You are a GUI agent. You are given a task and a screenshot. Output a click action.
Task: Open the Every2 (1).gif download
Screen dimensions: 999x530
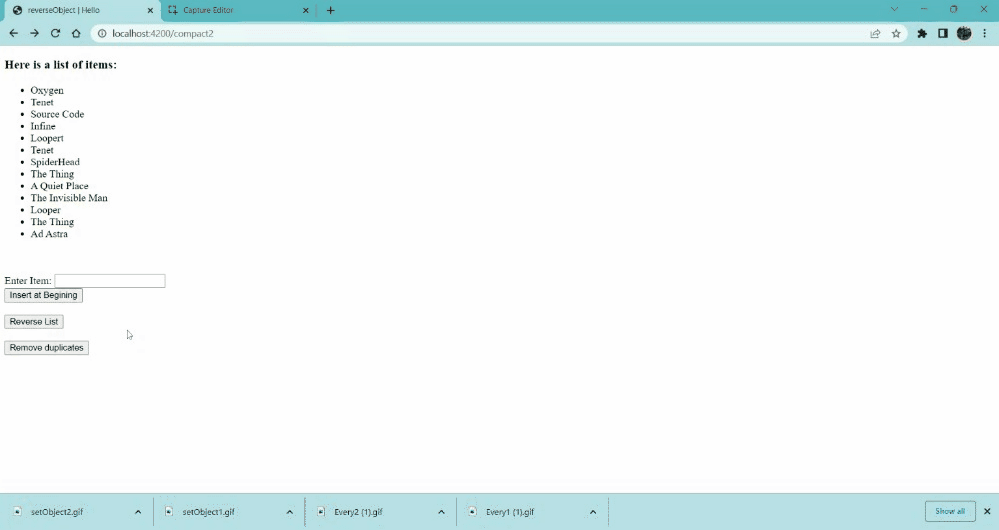[358, 512]
